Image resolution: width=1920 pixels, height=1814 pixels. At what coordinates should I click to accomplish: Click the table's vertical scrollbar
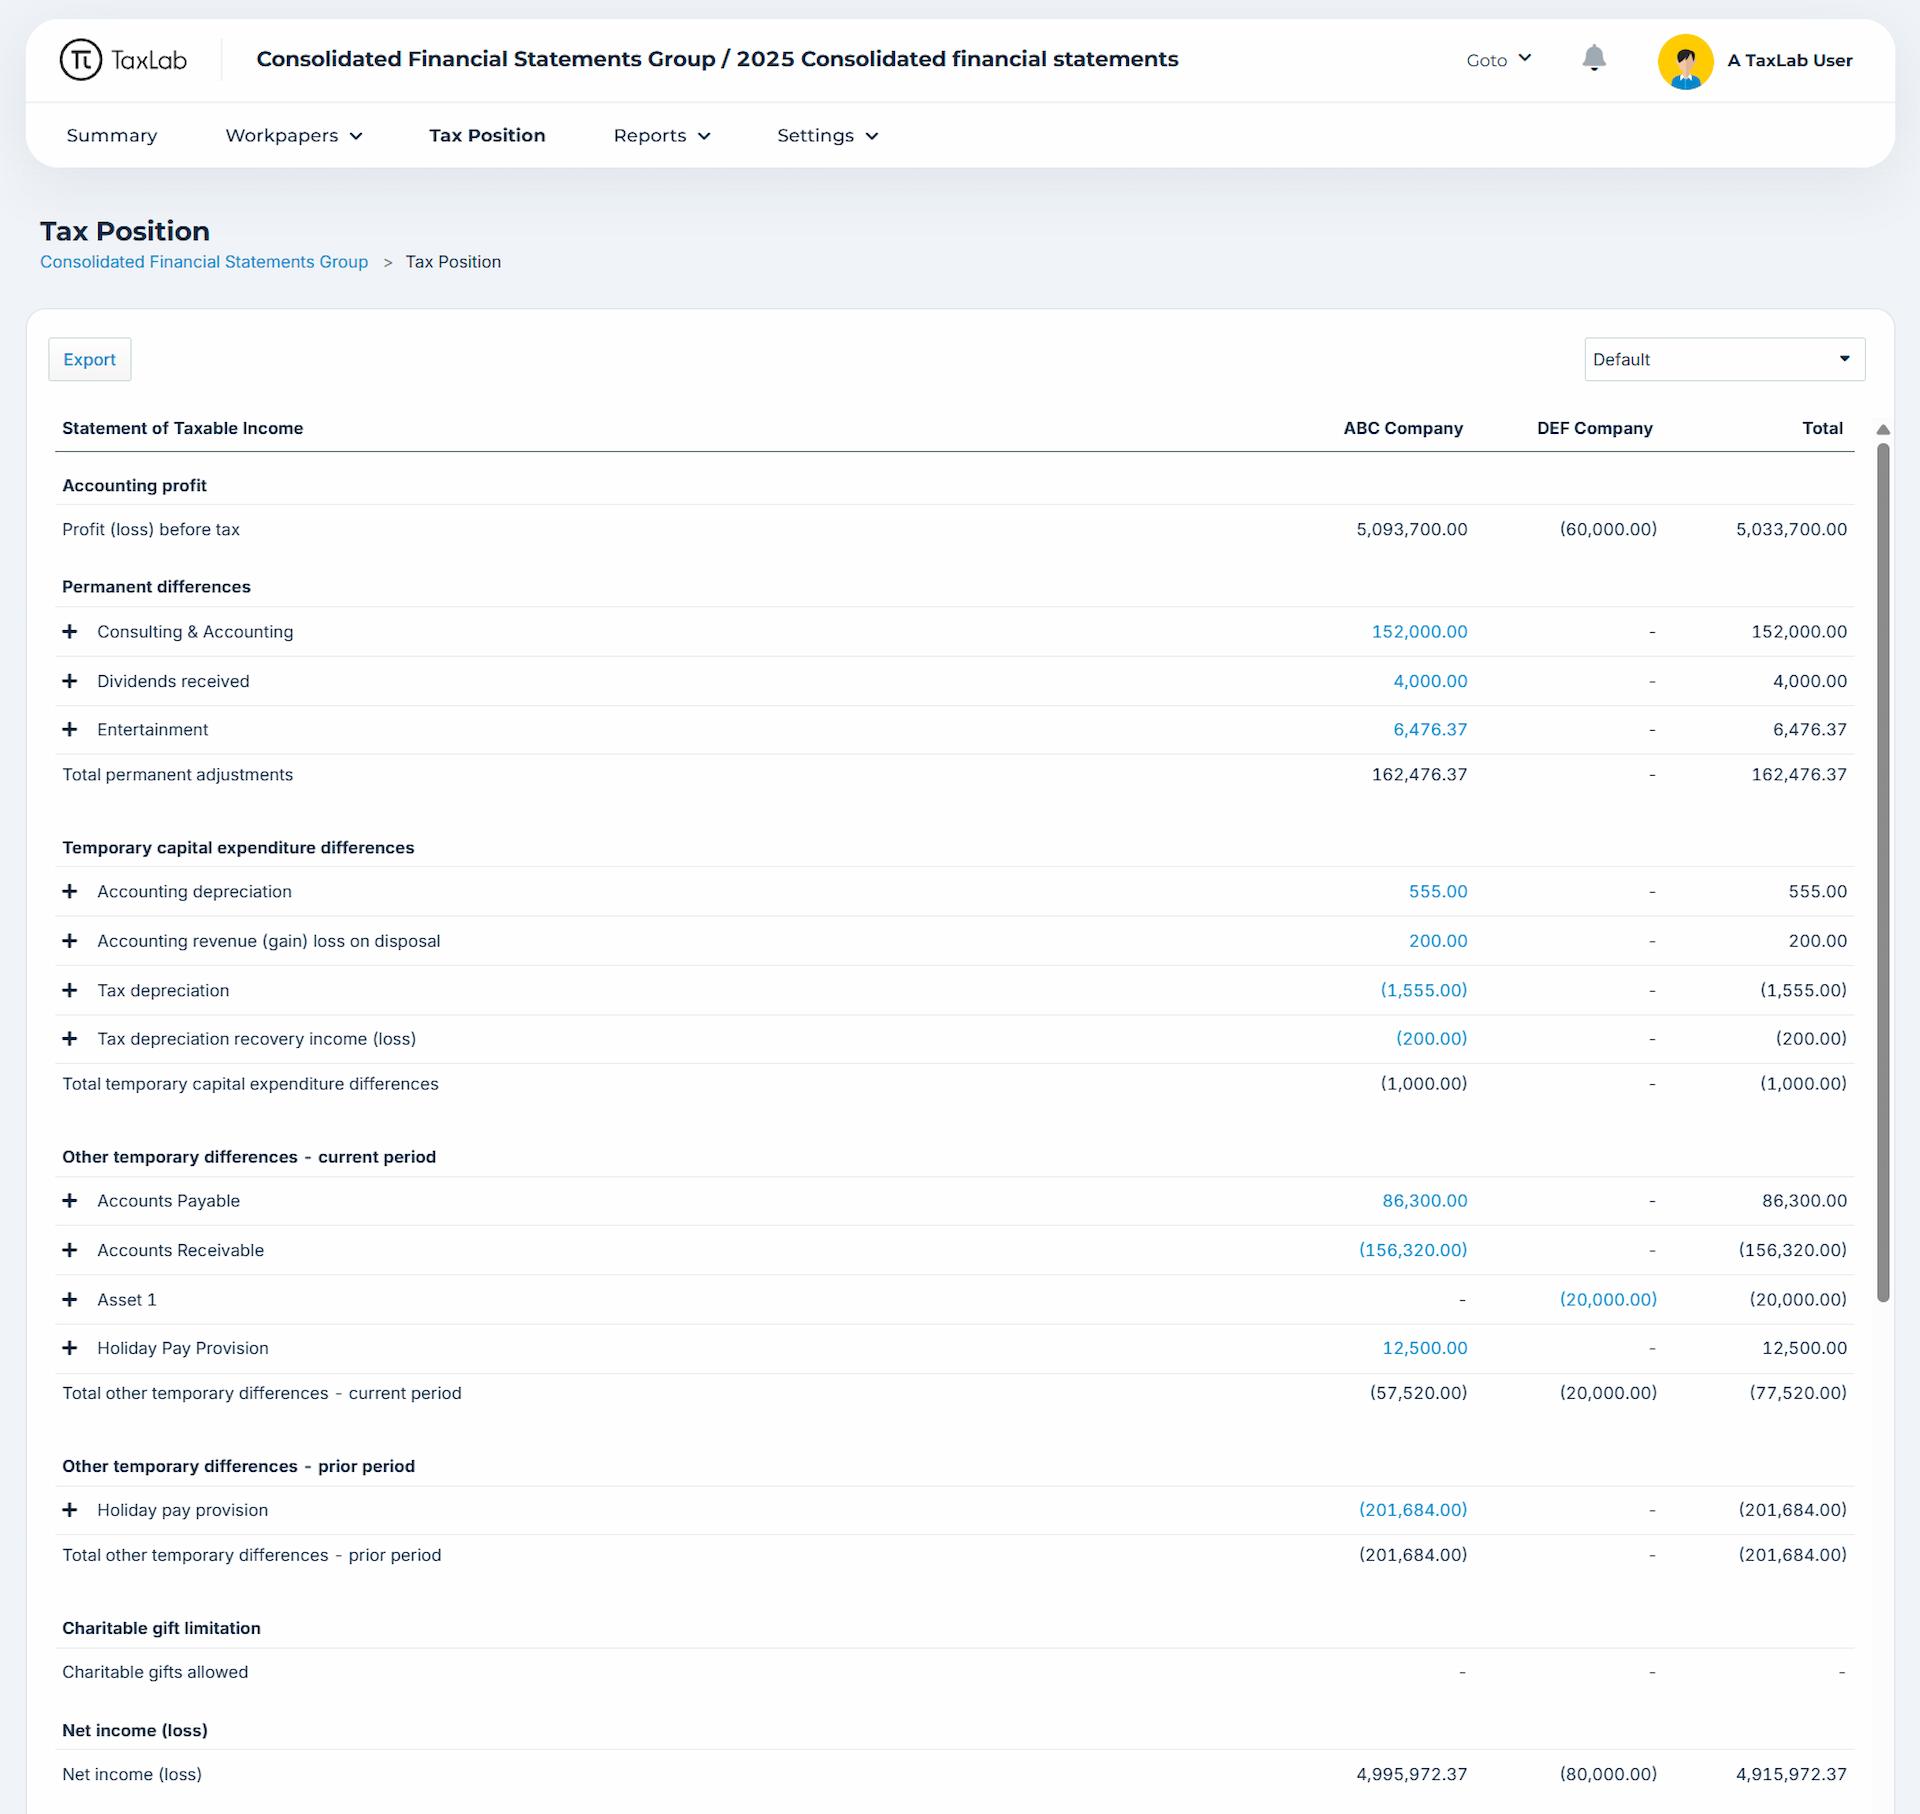click(x=1883, y=870)
